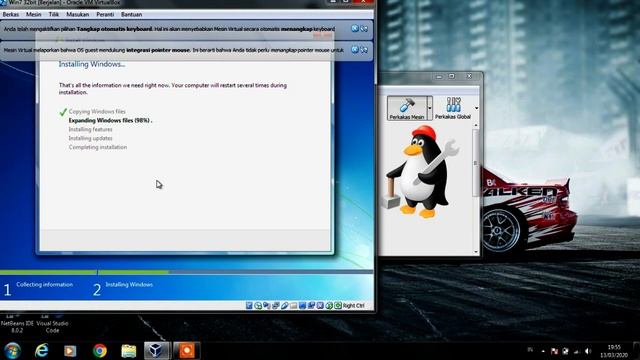The width and height of the screenshot is (640, 360).
Task: Click the Installing Windows step label
Action: [129, 284]
